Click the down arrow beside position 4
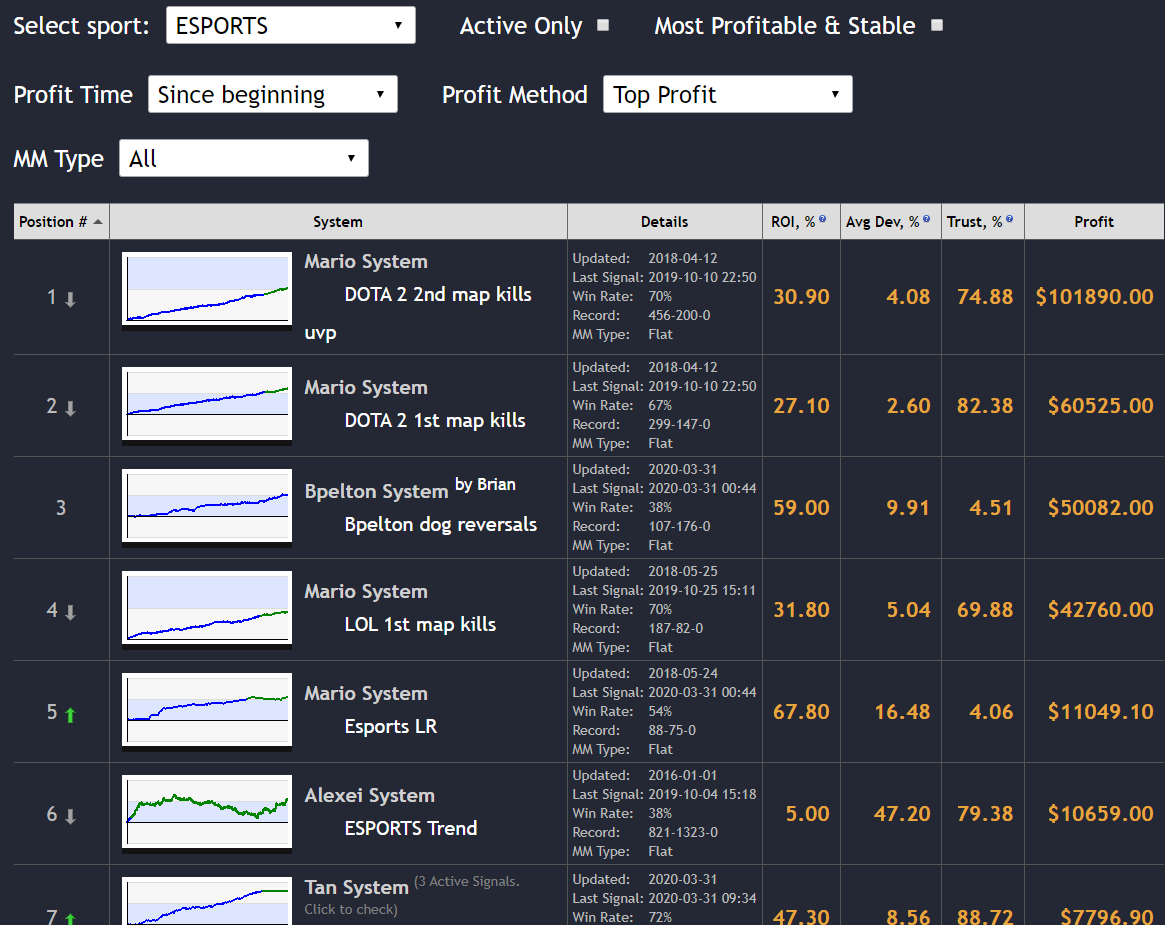Screen dimensions: 1165x925 coord(71,613)
